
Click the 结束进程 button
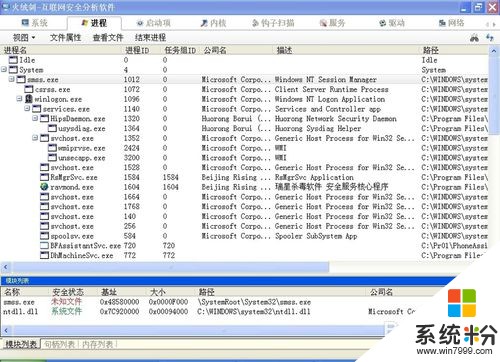150,38
